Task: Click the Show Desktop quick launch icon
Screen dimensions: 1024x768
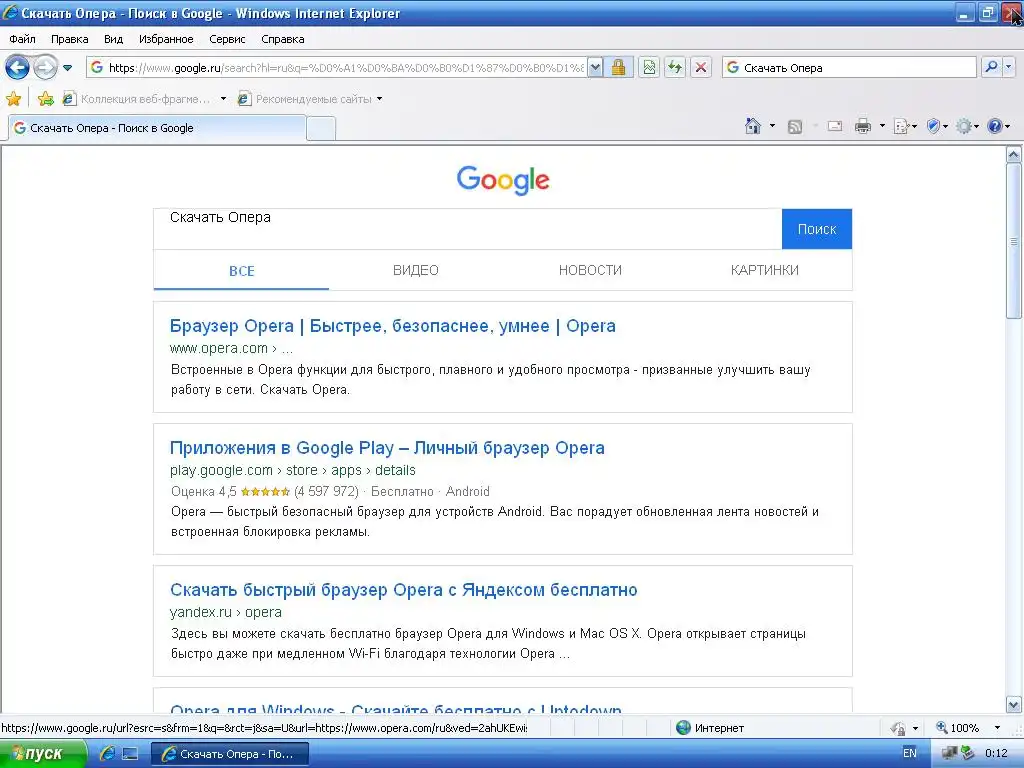Action: coord(131,754)
